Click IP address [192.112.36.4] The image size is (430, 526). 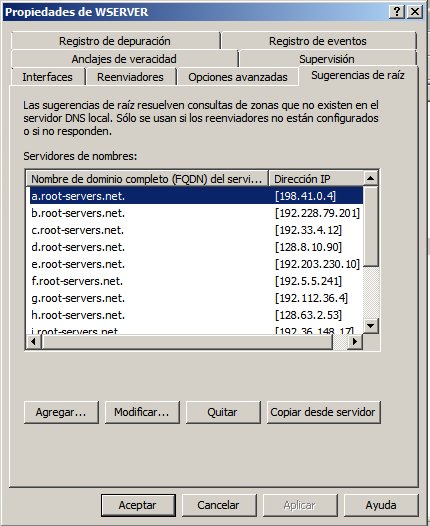(311, 298)
